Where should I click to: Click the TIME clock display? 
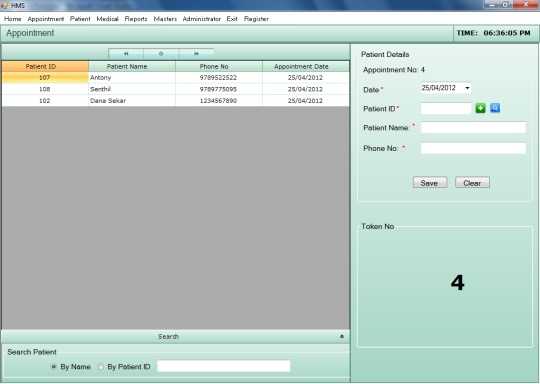click(494, 33)
